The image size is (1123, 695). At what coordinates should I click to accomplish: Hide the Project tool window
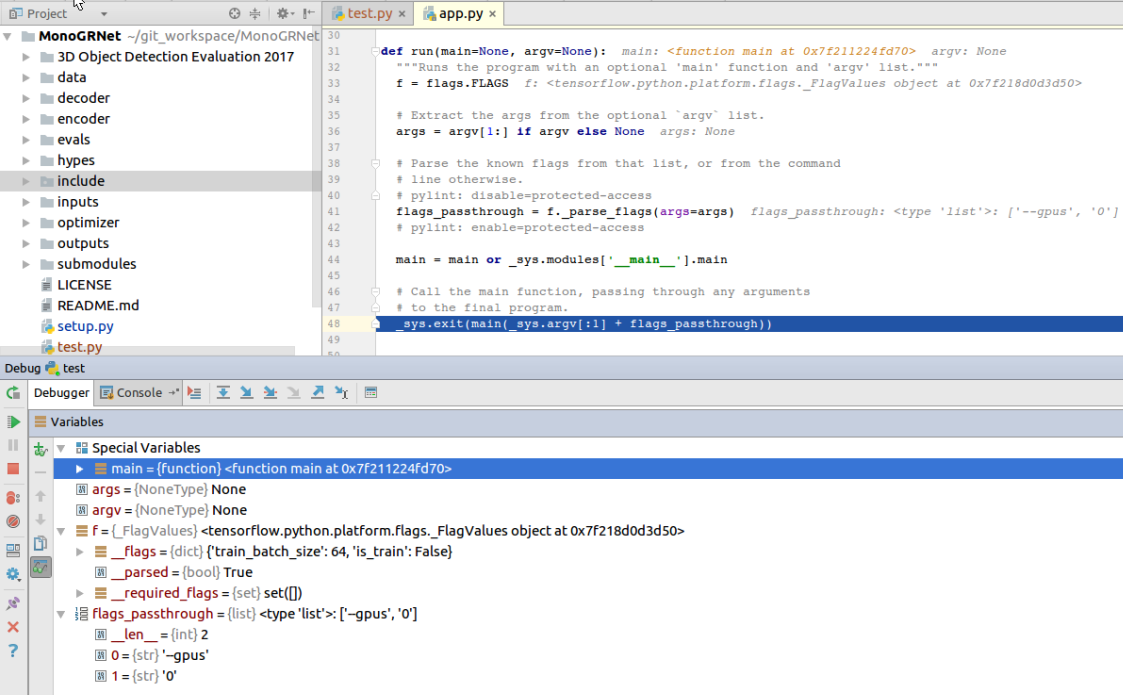[308, 14]
